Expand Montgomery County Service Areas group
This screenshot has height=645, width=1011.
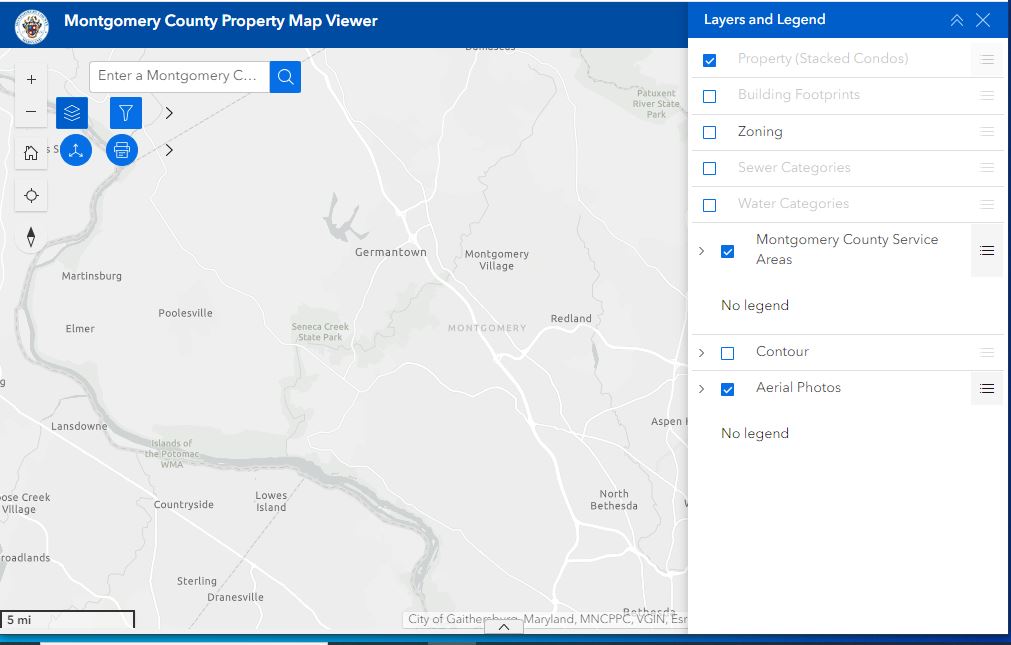[x=701, y=251]
